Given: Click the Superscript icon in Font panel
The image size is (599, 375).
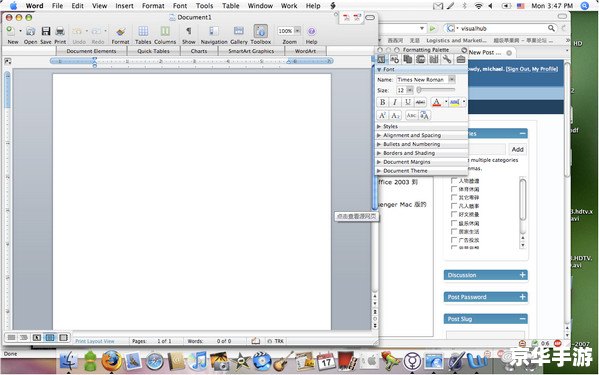Looking at the screenshot, I should coord(382,115).
